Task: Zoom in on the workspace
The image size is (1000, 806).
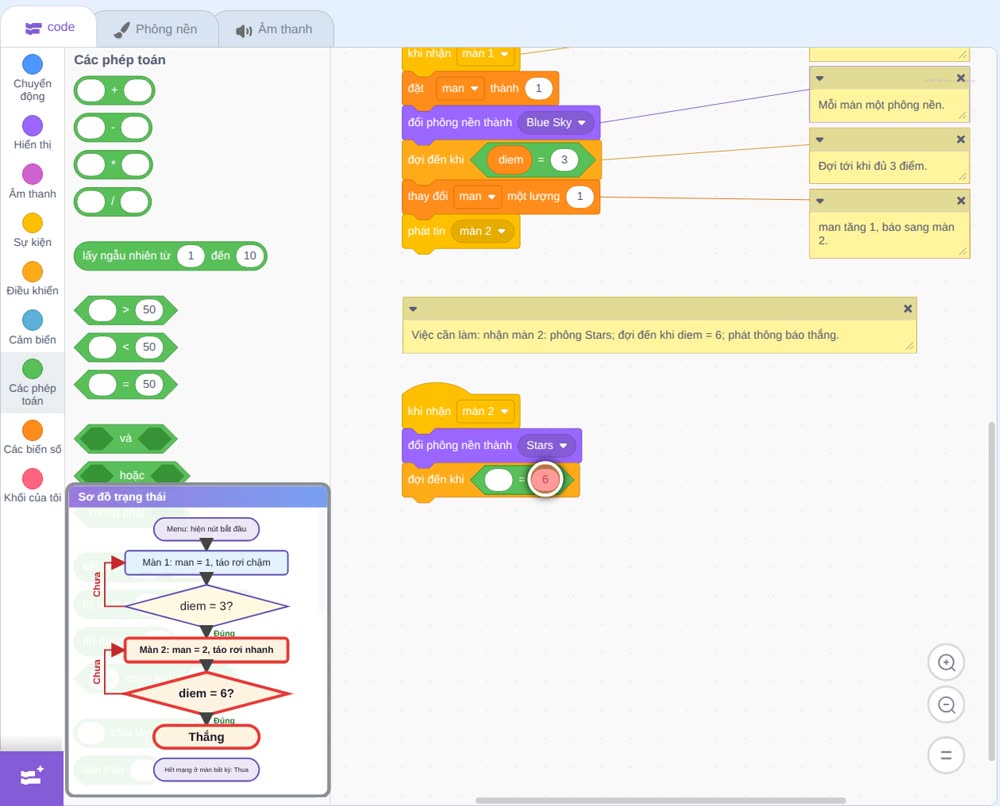Action: coord(946,663)
